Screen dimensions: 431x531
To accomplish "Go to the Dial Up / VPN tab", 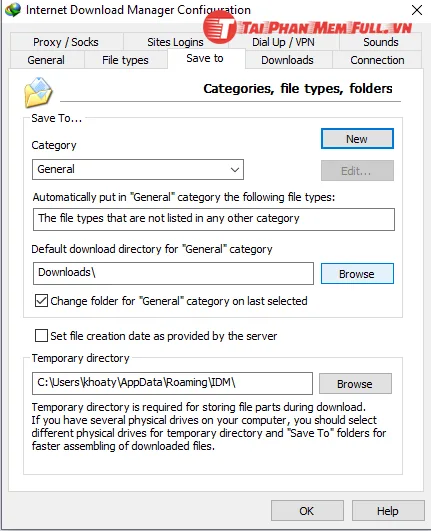I will pyautogui.click(x=283, y=42).
